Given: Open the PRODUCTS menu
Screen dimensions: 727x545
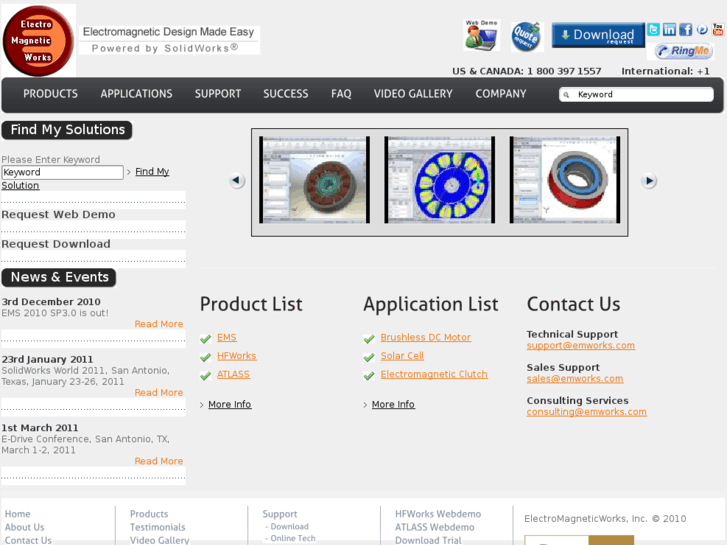Looking at the screenshot, I should point(51,94).
